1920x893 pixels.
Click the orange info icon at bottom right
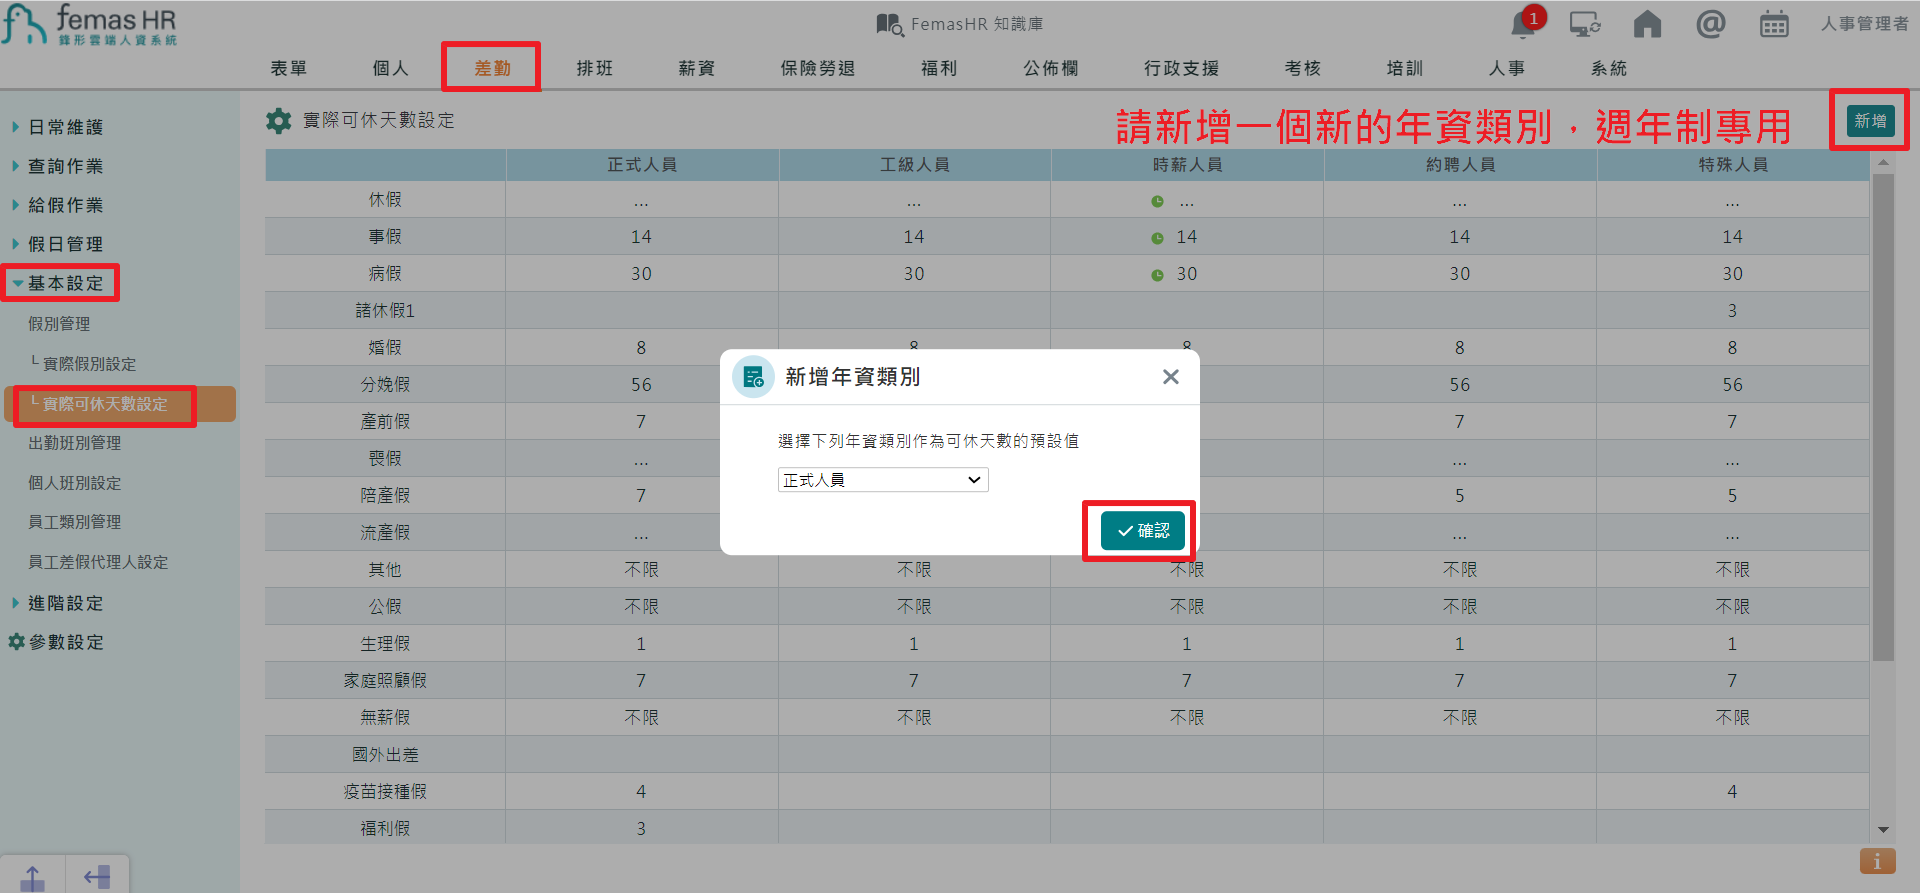[1877, 861]
